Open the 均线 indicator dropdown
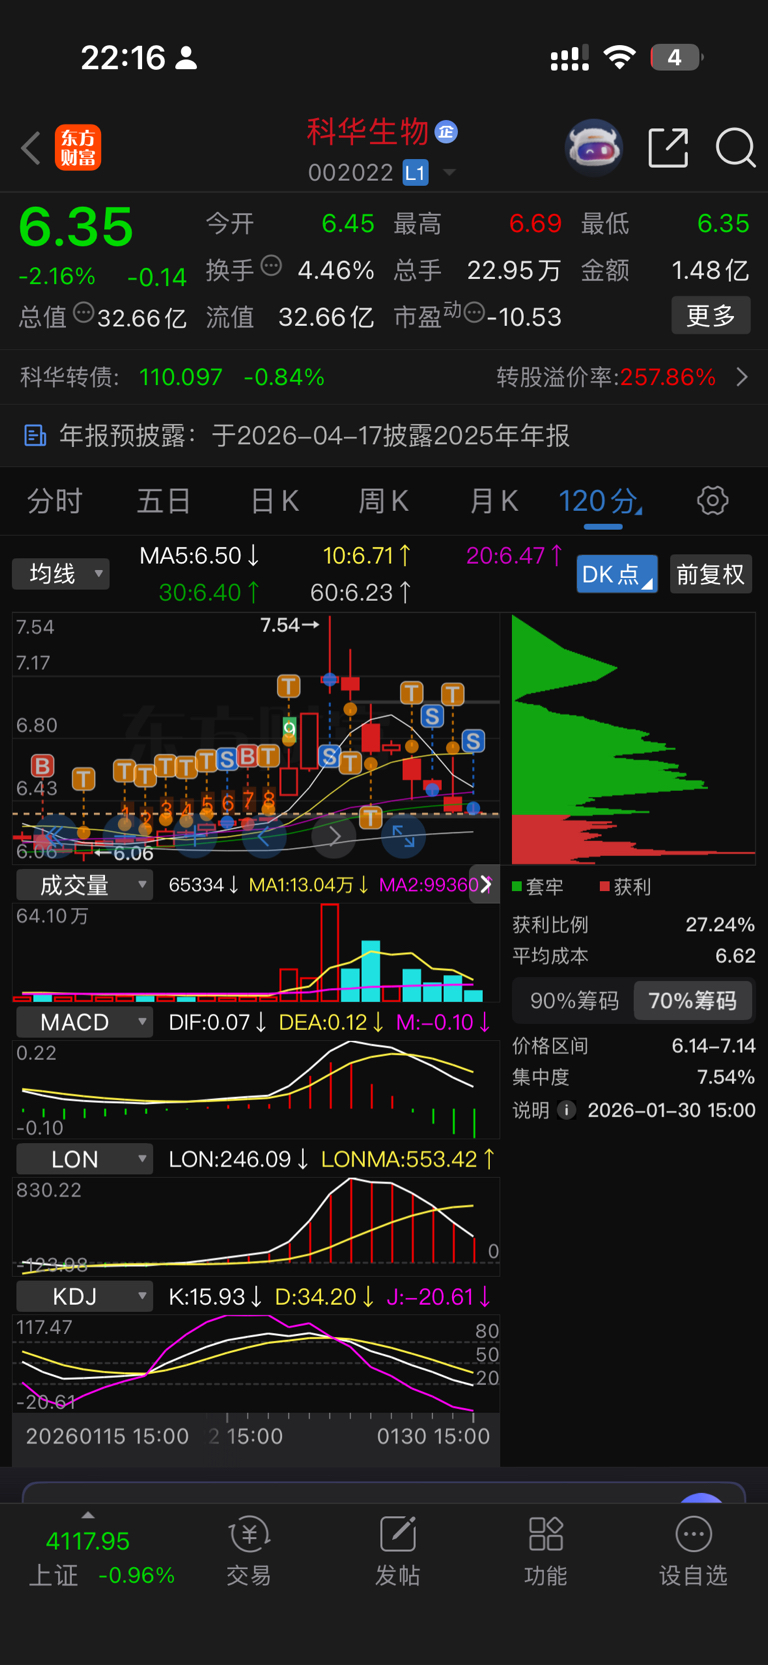The width and height of the screenshot is (769, 1665). (x=60, y=574)
